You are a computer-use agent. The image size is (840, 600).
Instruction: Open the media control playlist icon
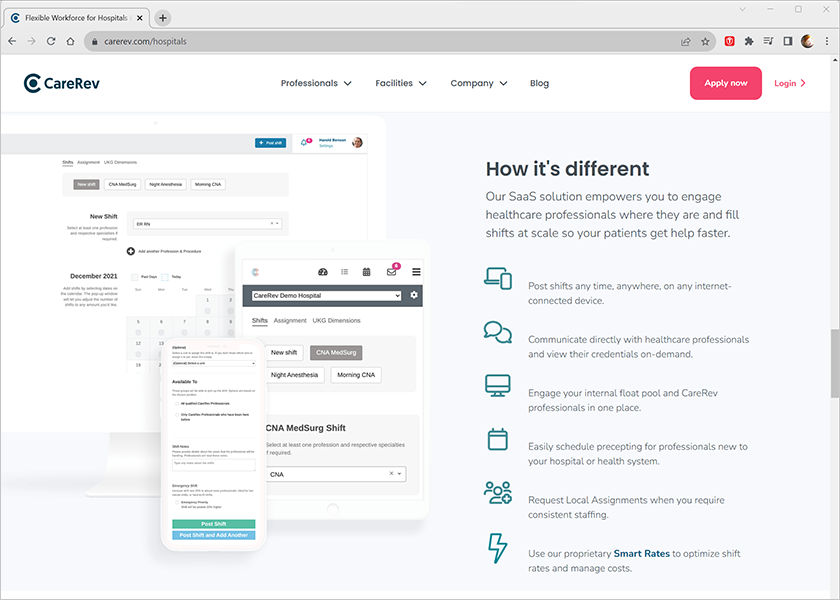coord(768,41)
